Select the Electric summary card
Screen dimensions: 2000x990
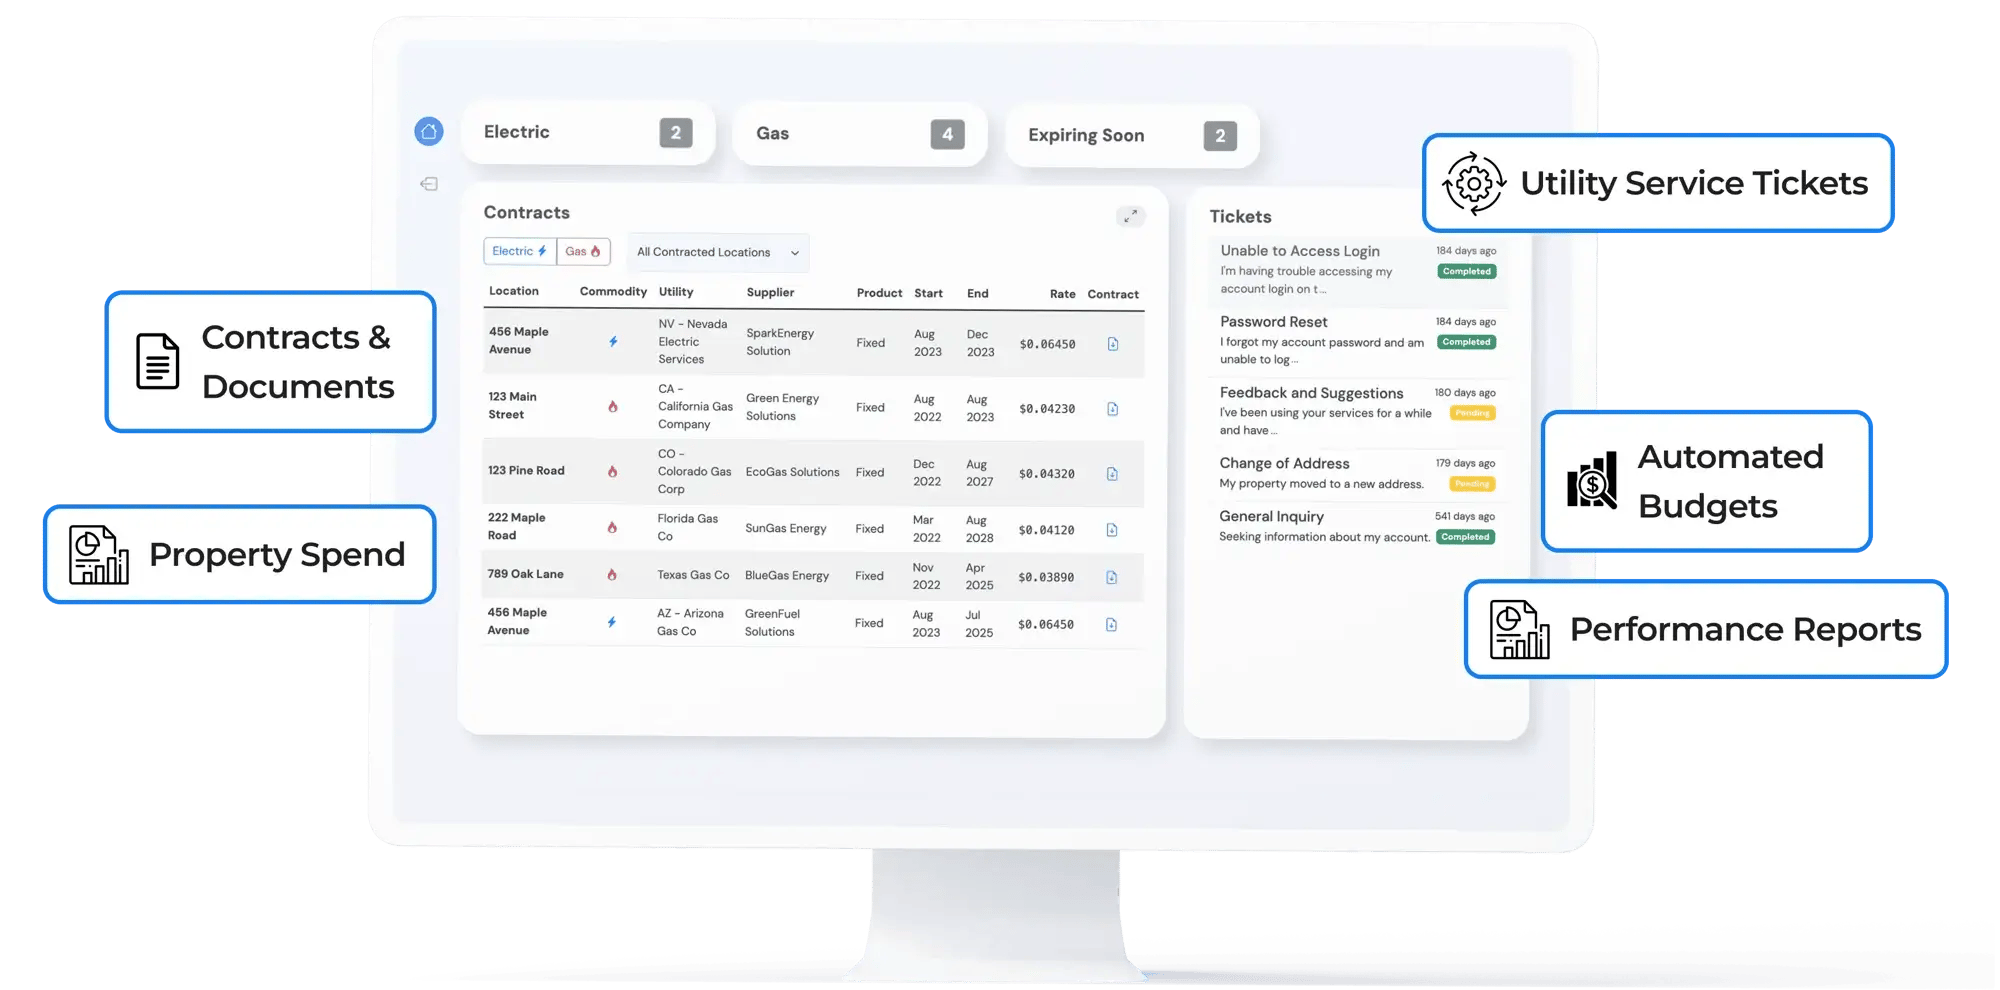point(588,132)
